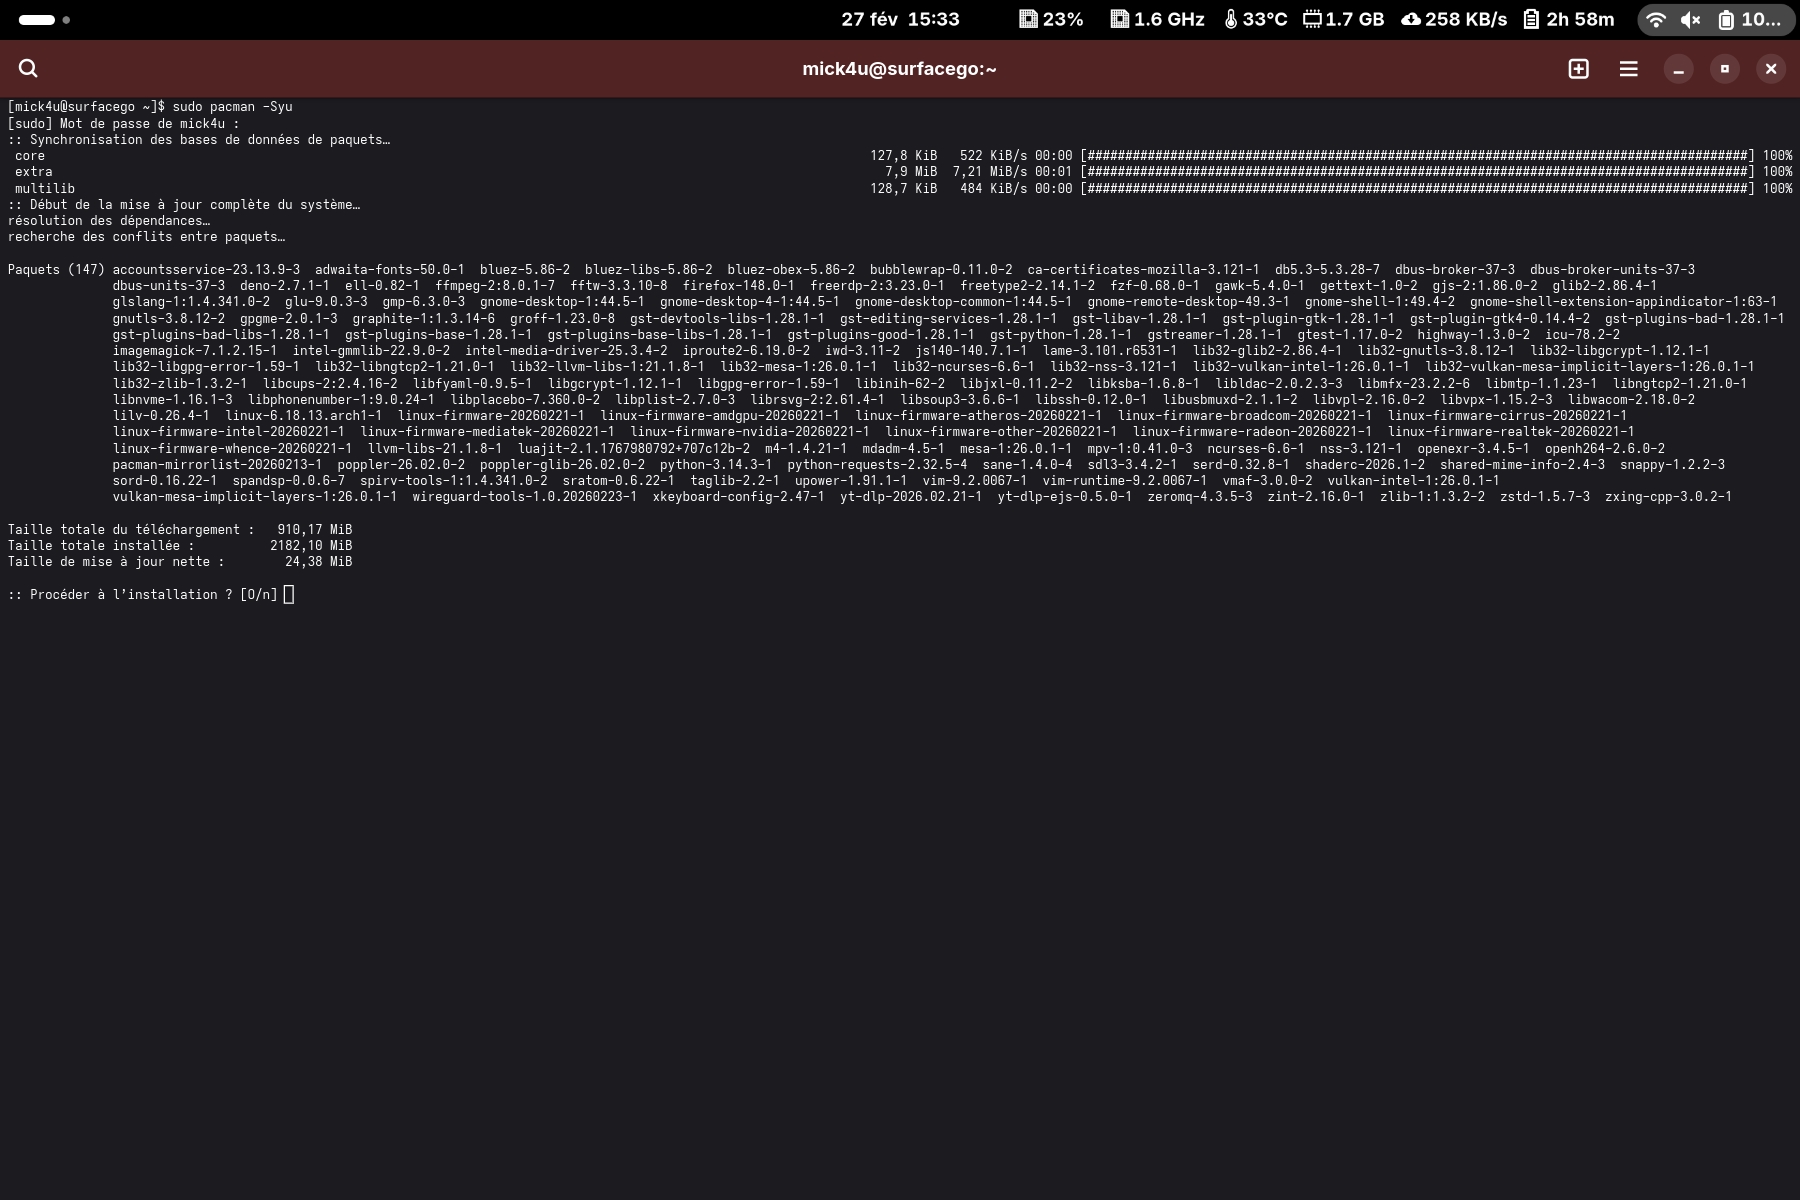
Task: Click the Wi-Fi icon in the system tray
Action: [1656, 19]
